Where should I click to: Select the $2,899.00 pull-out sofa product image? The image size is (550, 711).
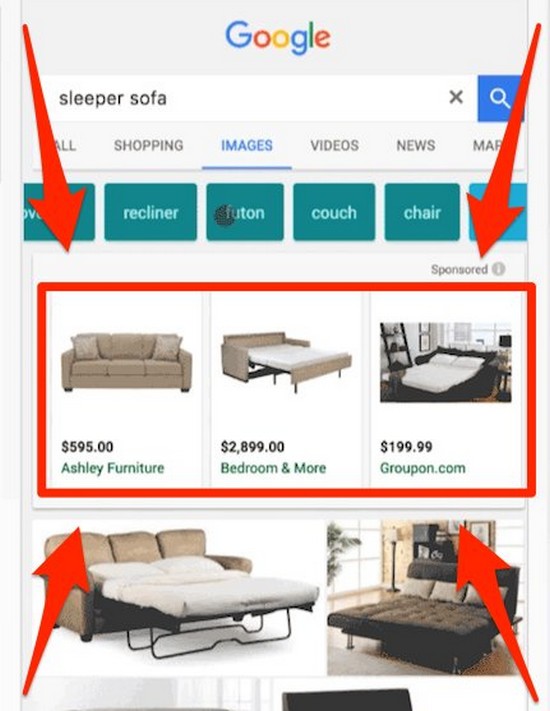coord(286,362)
